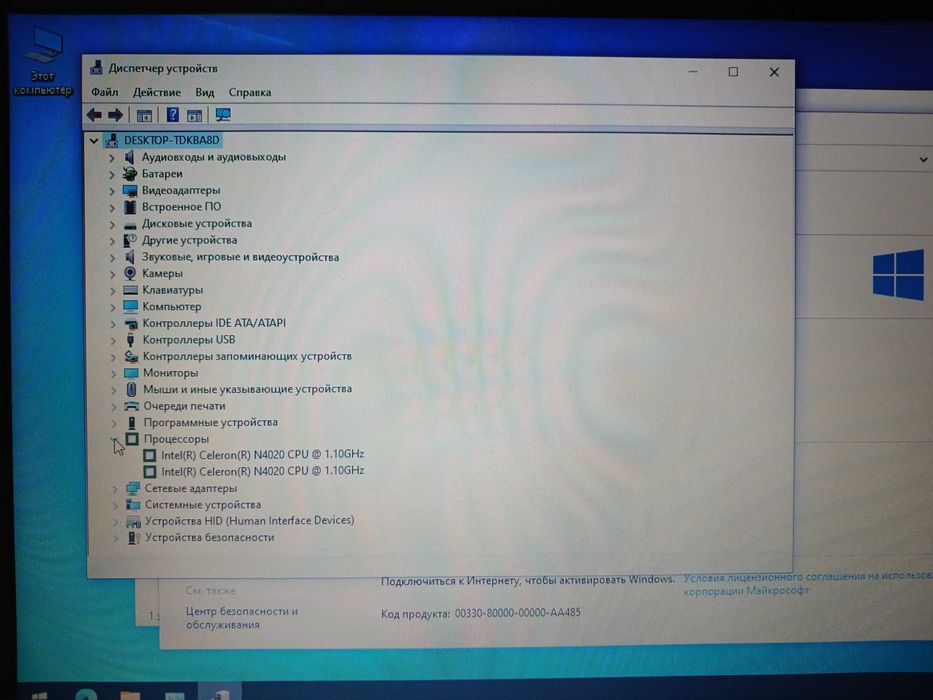Screen dimensions: 933x700
Task: Select the Камеры label
Action: tap(162, 273)
